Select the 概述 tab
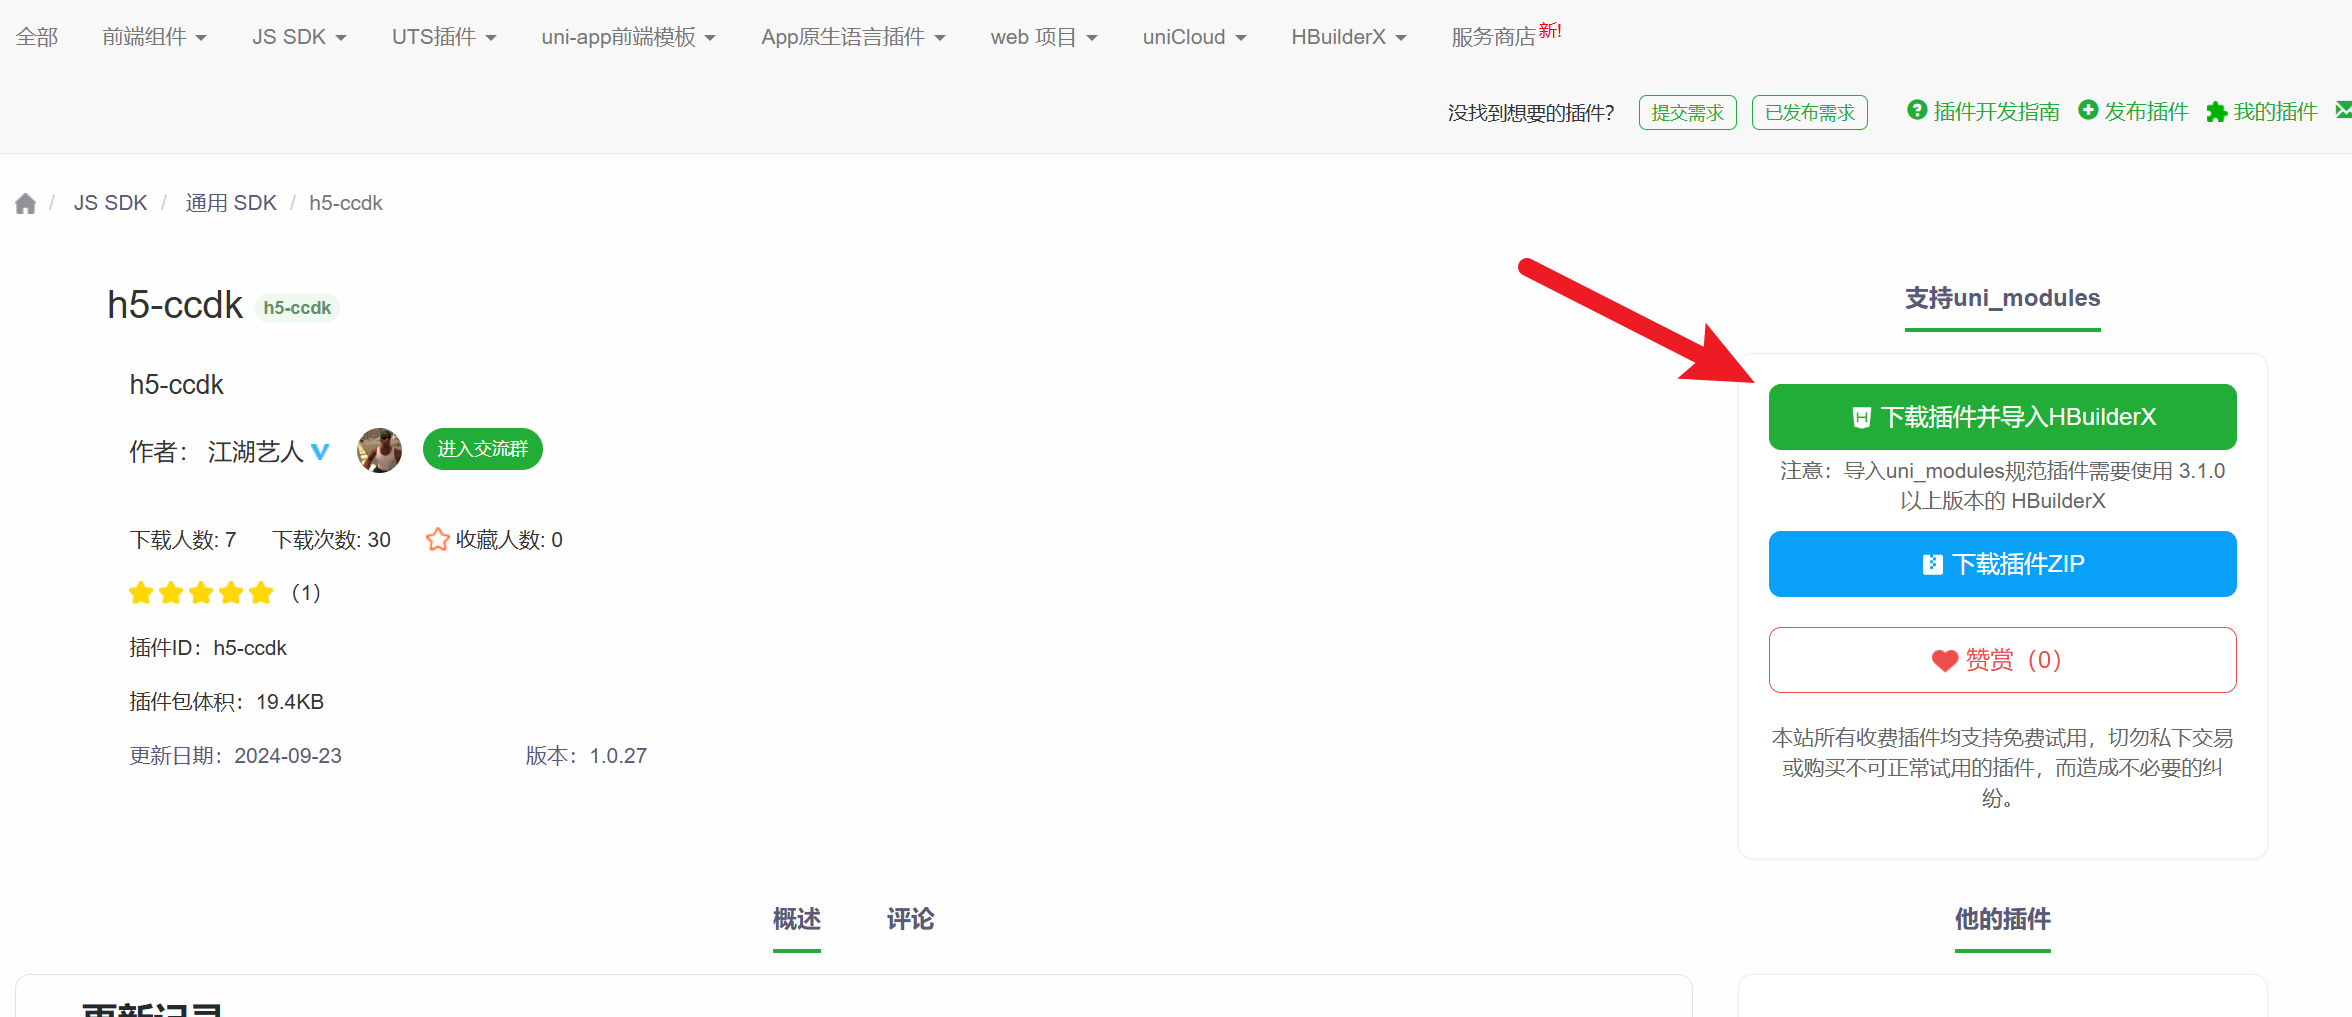This screenshot has width=2352, height=1017. (796, 919)
